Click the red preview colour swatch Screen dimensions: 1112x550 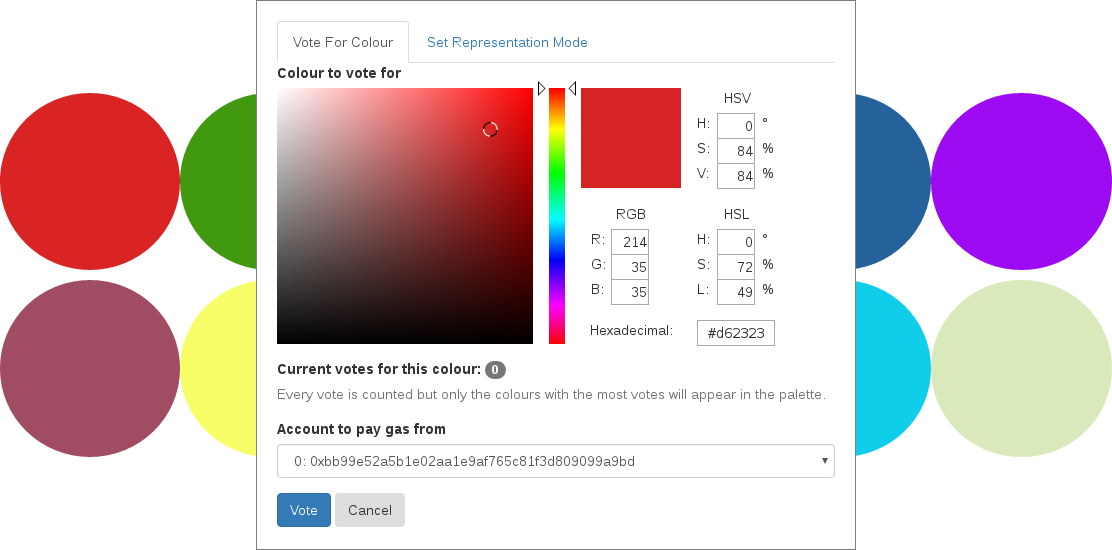click(631, 138)
